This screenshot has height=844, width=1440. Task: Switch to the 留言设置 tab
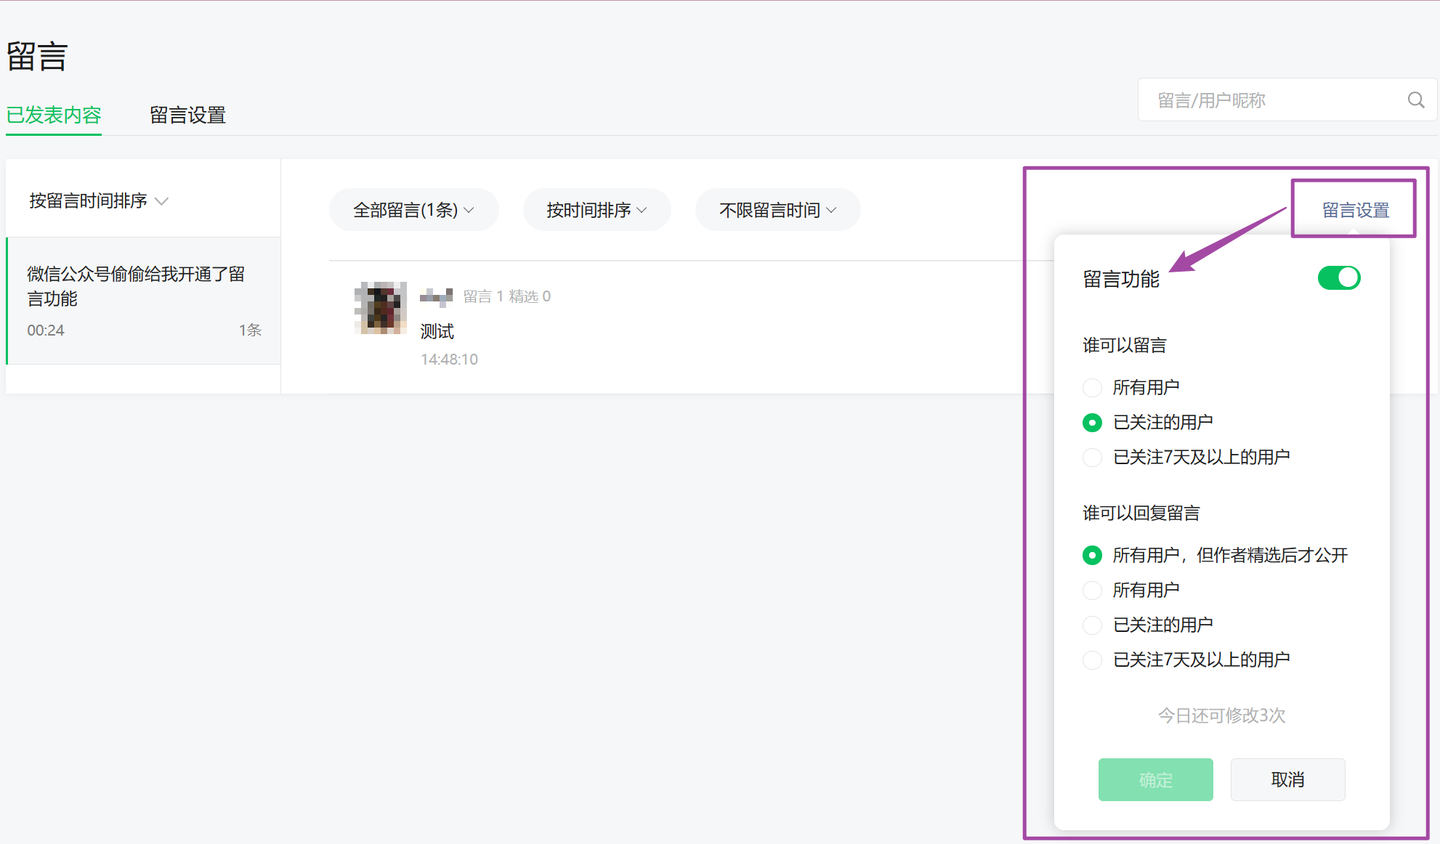(x=188, y=115)
